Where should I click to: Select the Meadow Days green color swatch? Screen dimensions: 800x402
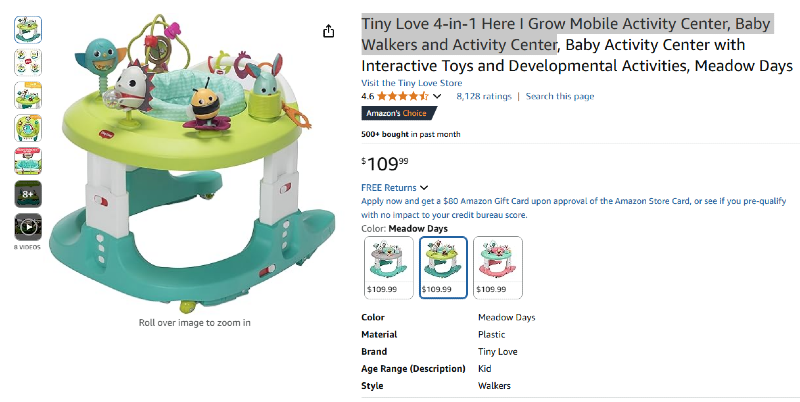[443, 266]
